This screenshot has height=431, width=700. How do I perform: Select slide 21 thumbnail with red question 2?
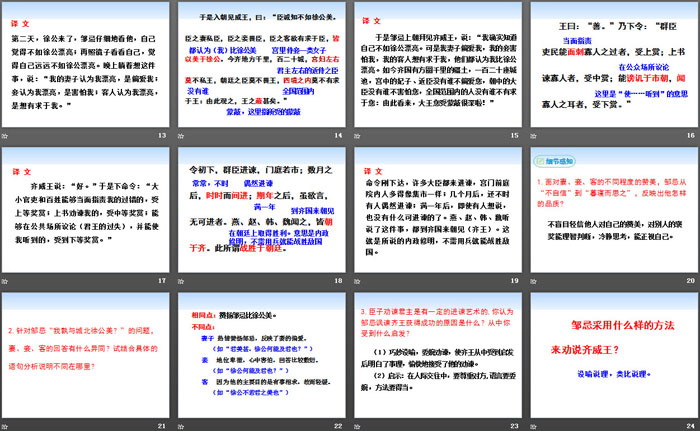[85, 355]
